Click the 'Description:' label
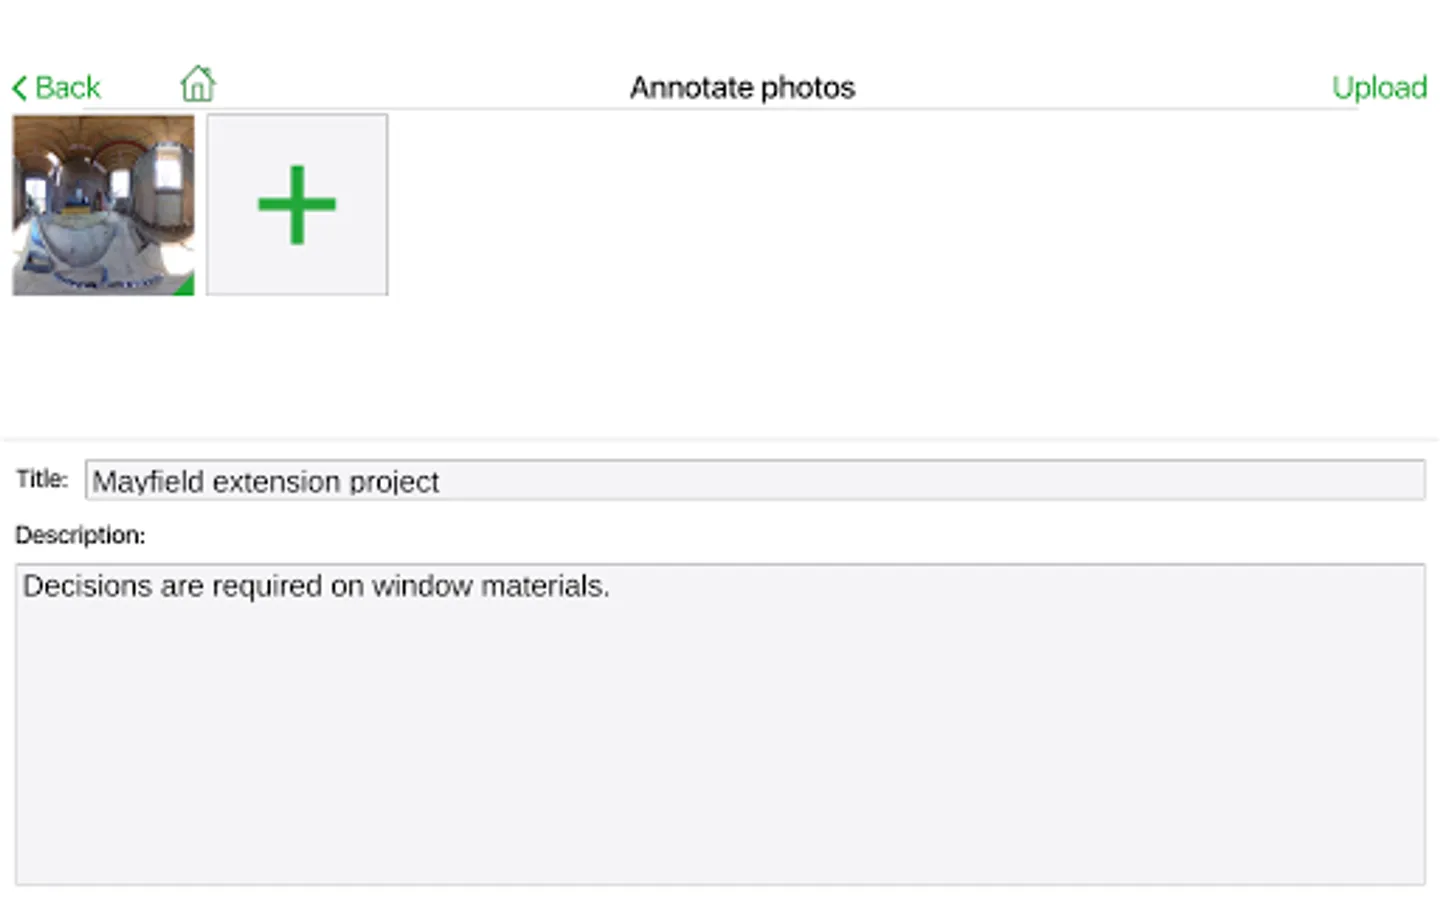The width and height of the screenshot is (1440, 900). [80, 535]
